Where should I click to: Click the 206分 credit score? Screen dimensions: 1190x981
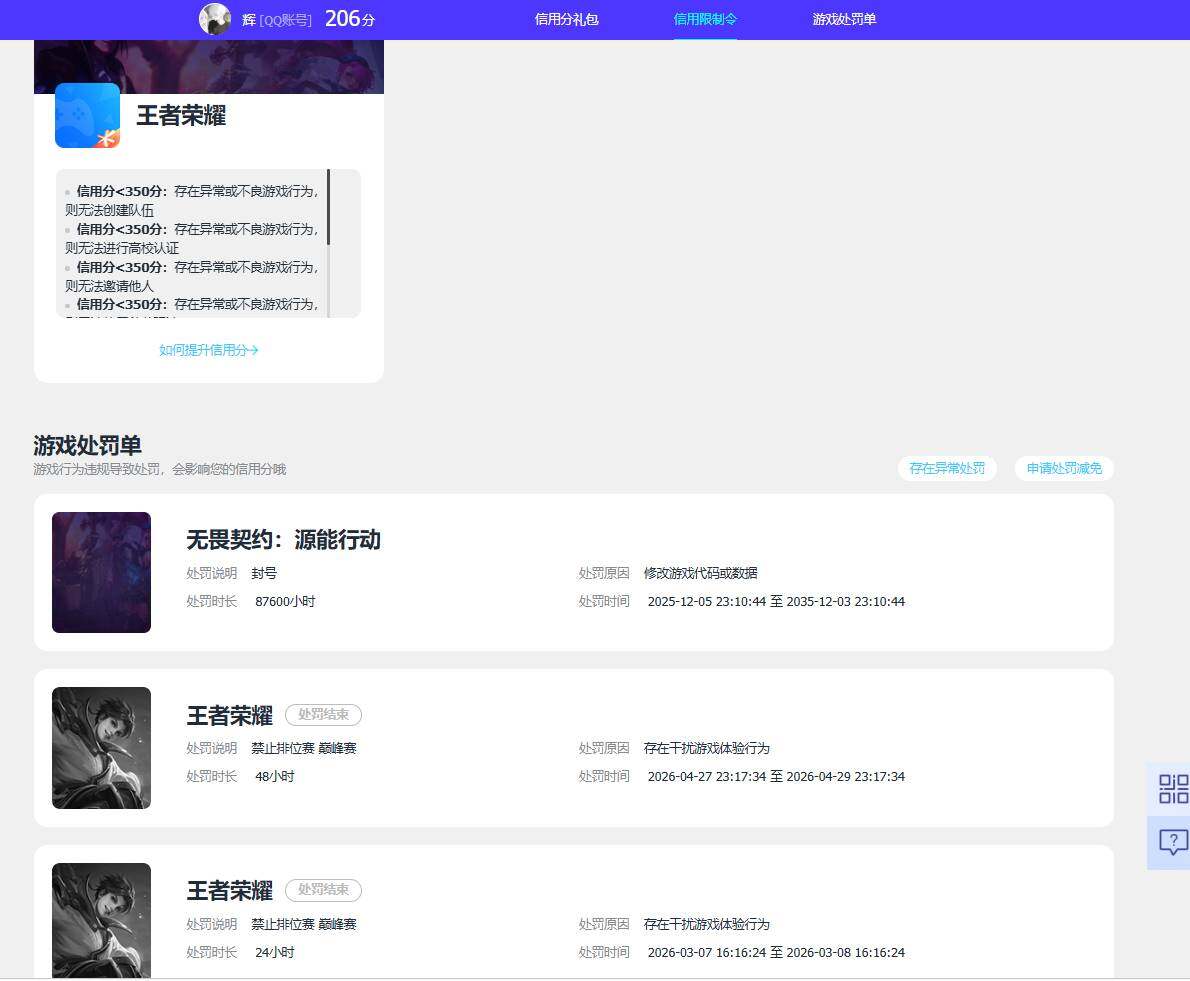click(350, 19)
